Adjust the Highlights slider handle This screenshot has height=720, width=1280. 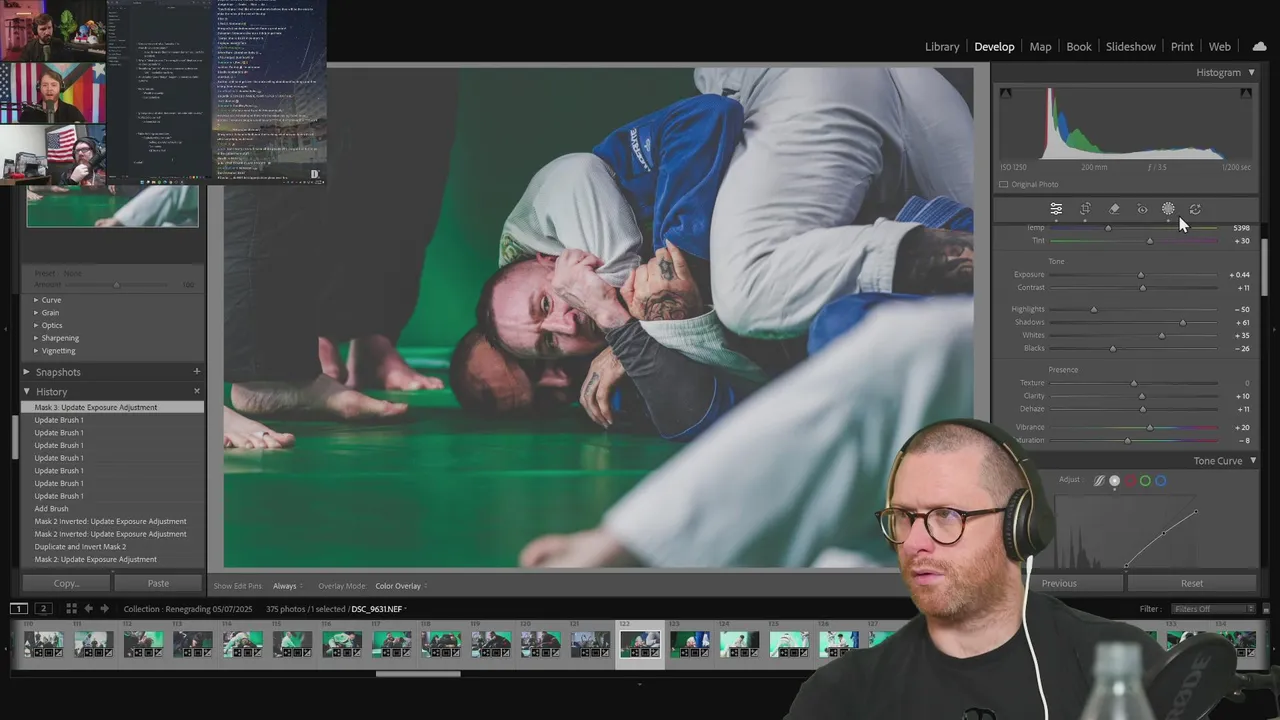[x=1094, y=310]
